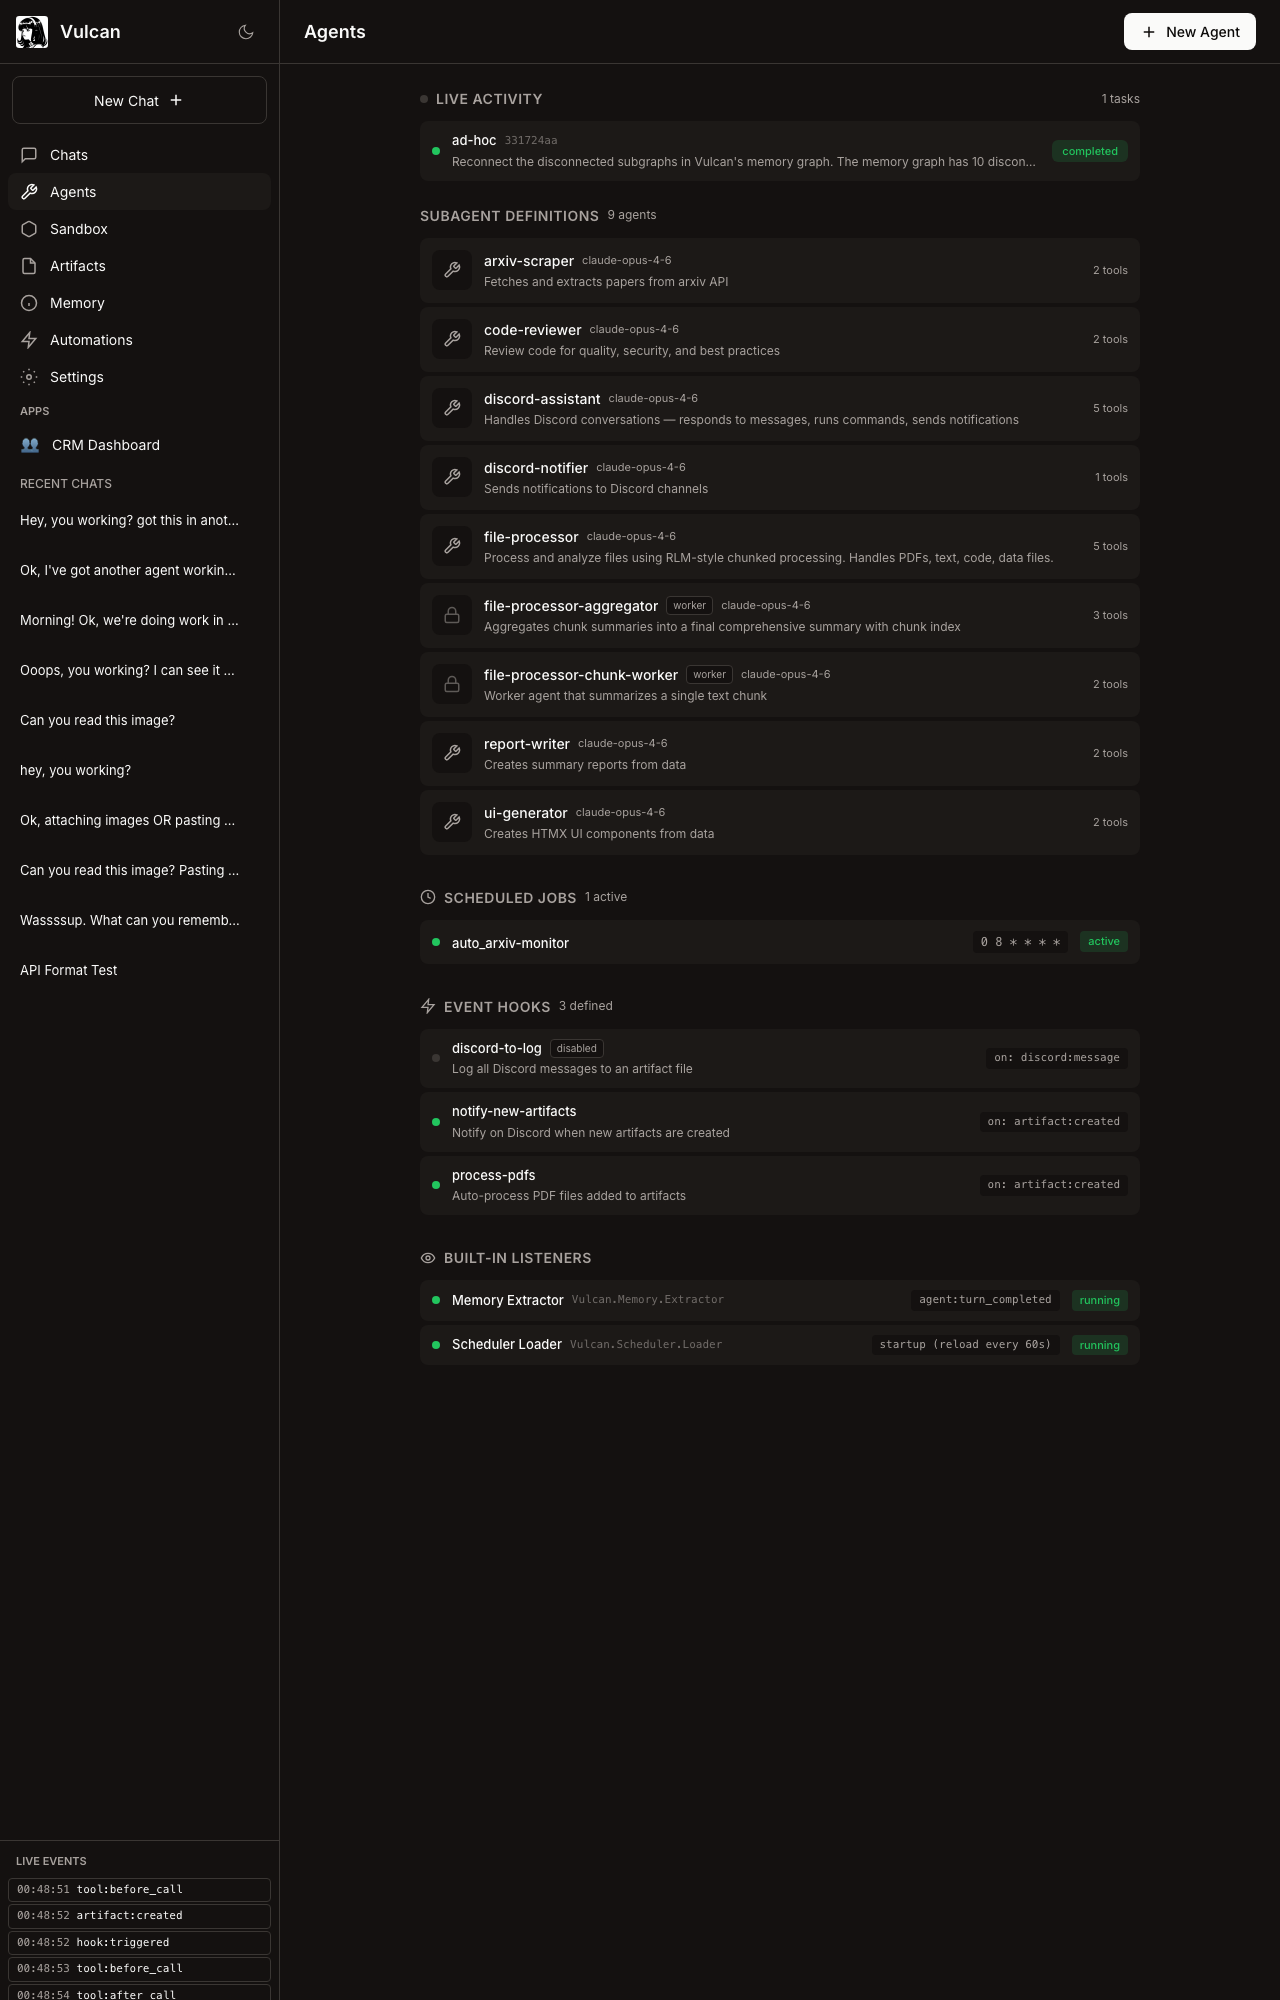Click the active badge on auto_arxiv-monitor

[x=1103, y=942]
